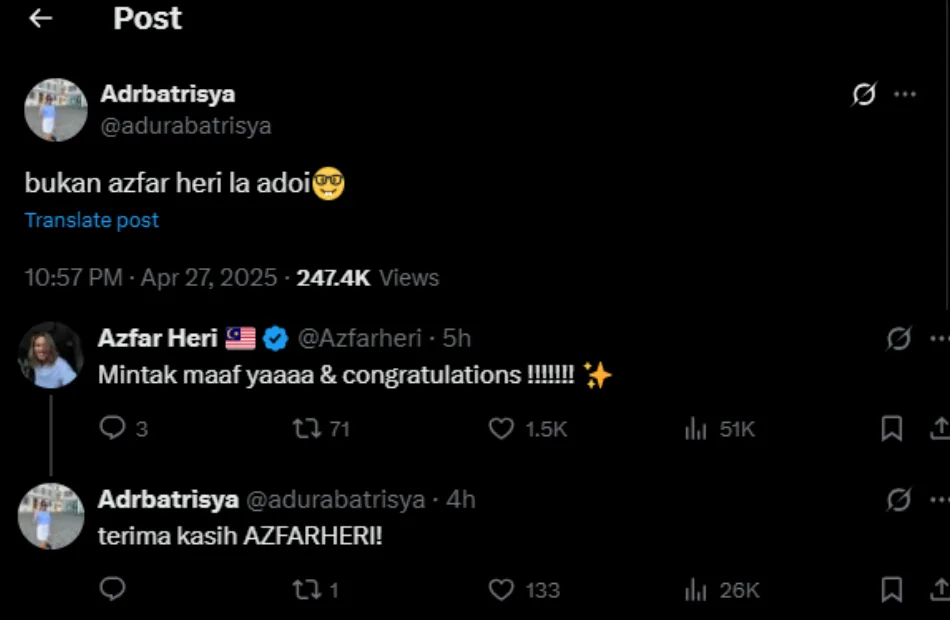Open Azfar Heri's profile name link

pyautogui.click(x=158, y=338)
